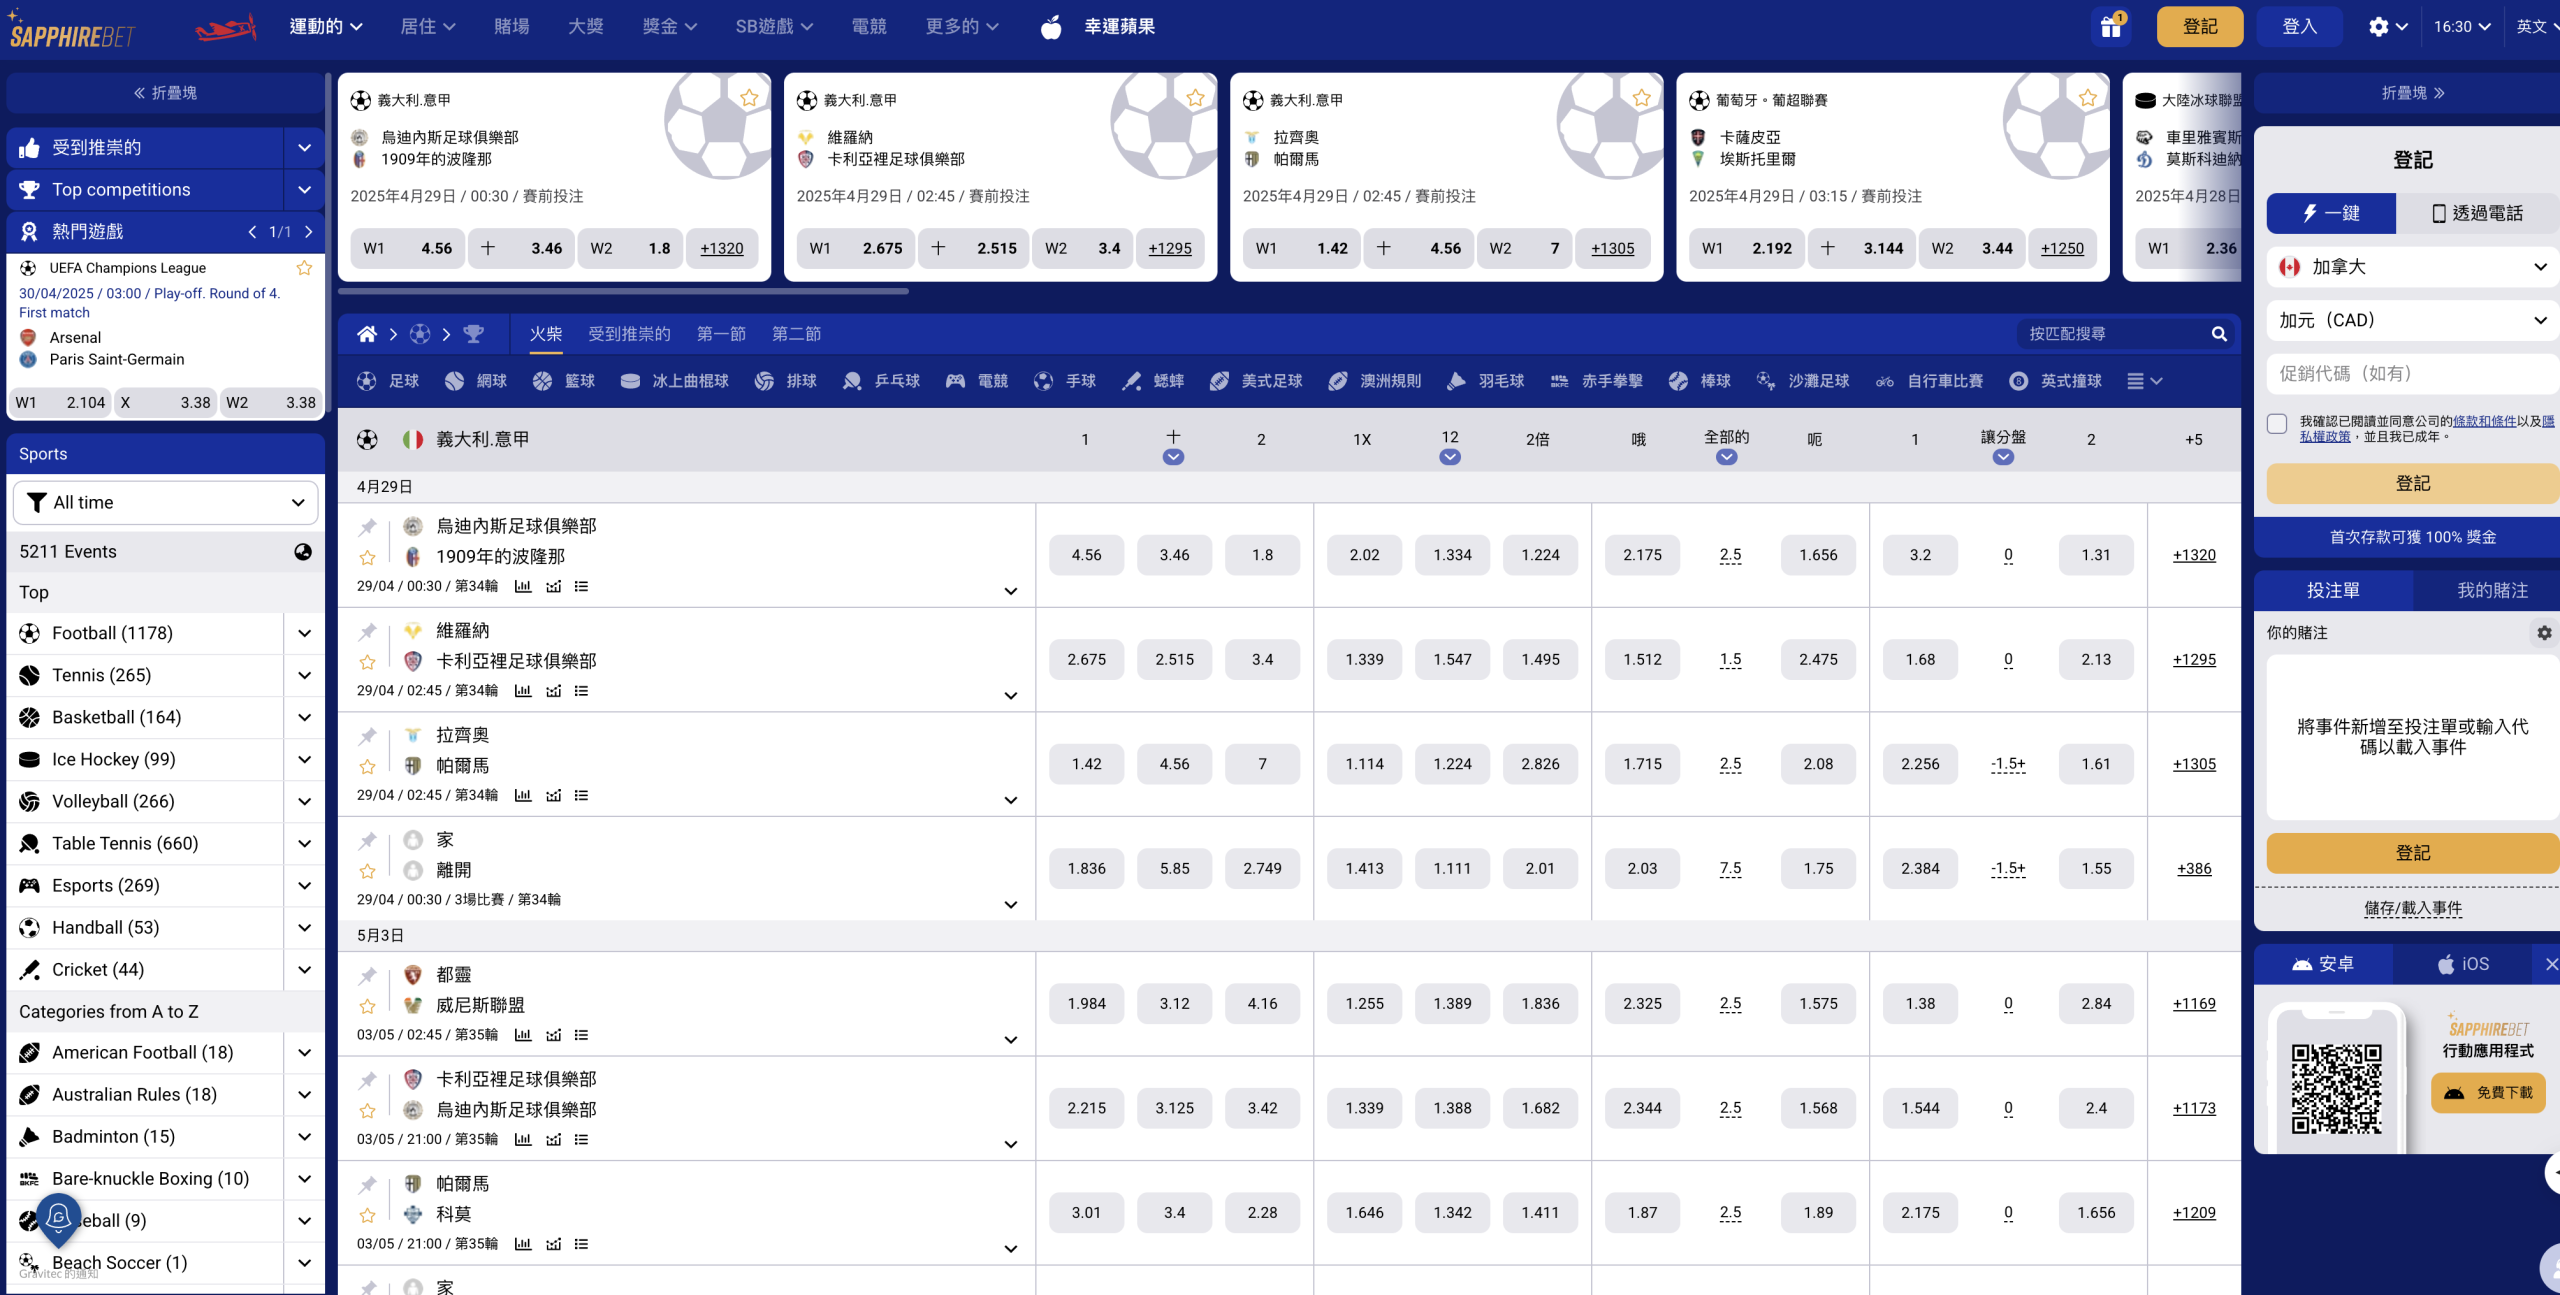Open the CAD currency dropdown

click(x=2412, y=320)
